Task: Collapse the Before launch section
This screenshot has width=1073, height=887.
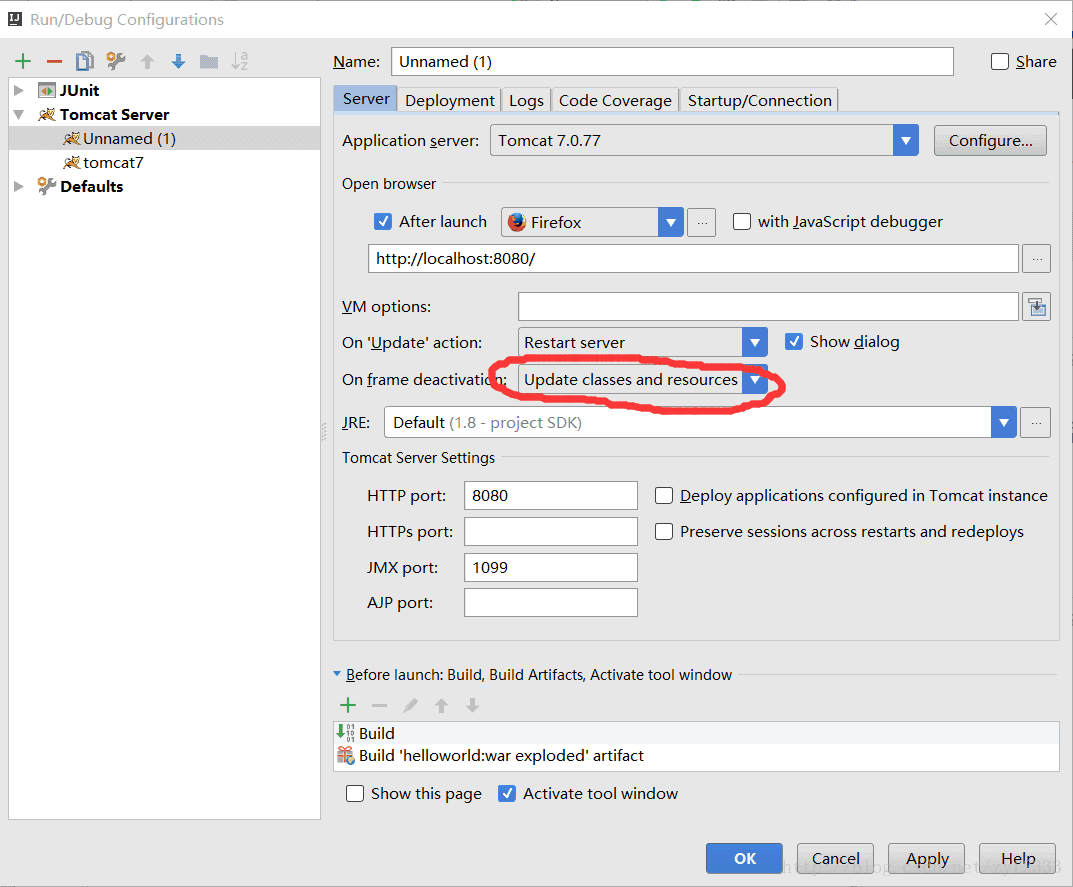Action: click(337, 674)
